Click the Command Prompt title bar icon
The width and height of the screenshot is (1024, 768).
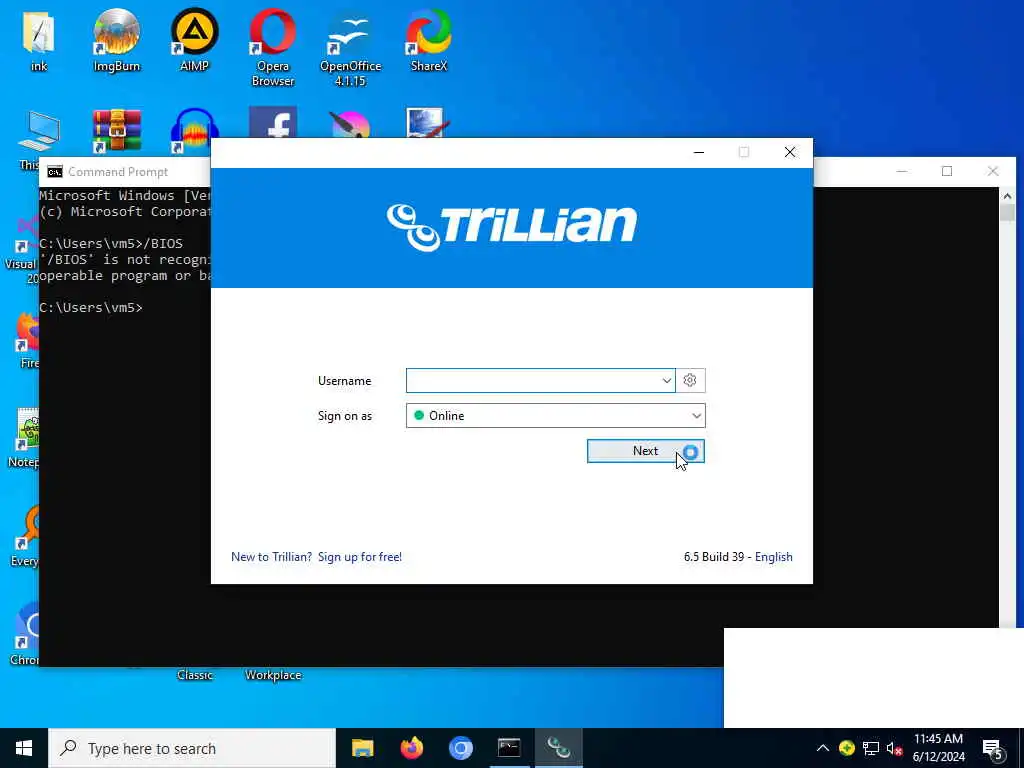tap(55, 172)
